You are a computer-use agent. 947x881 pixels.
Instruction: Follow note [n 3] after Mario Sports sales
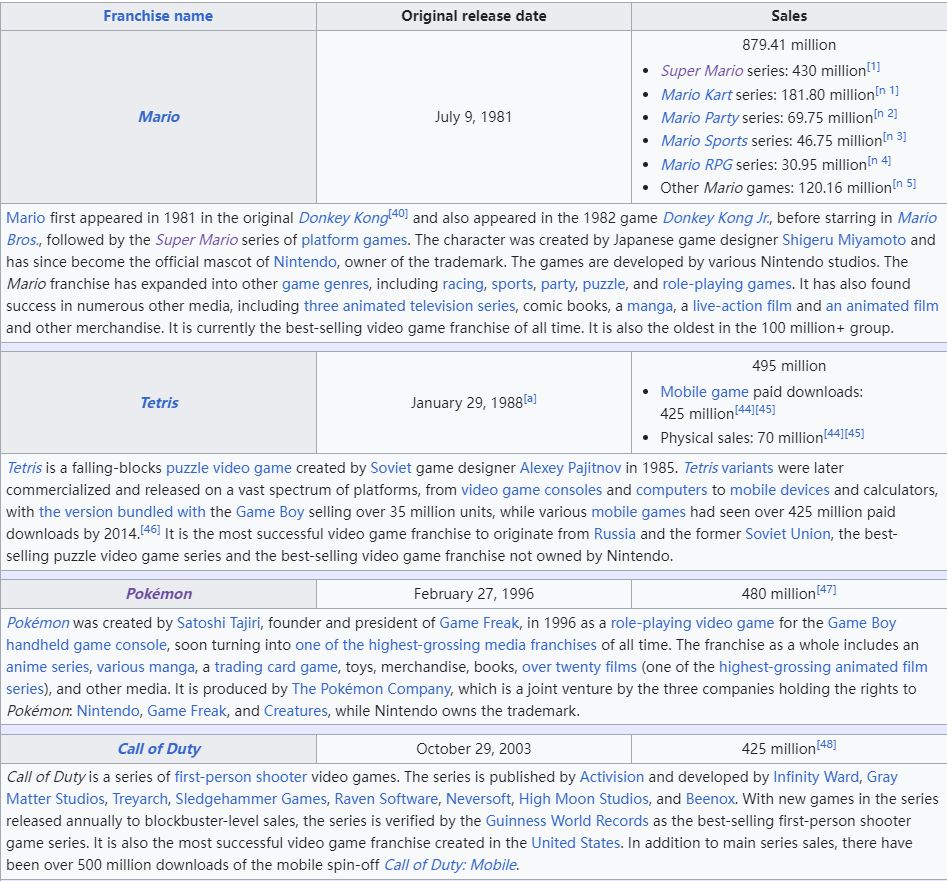[x=894, y=136]
